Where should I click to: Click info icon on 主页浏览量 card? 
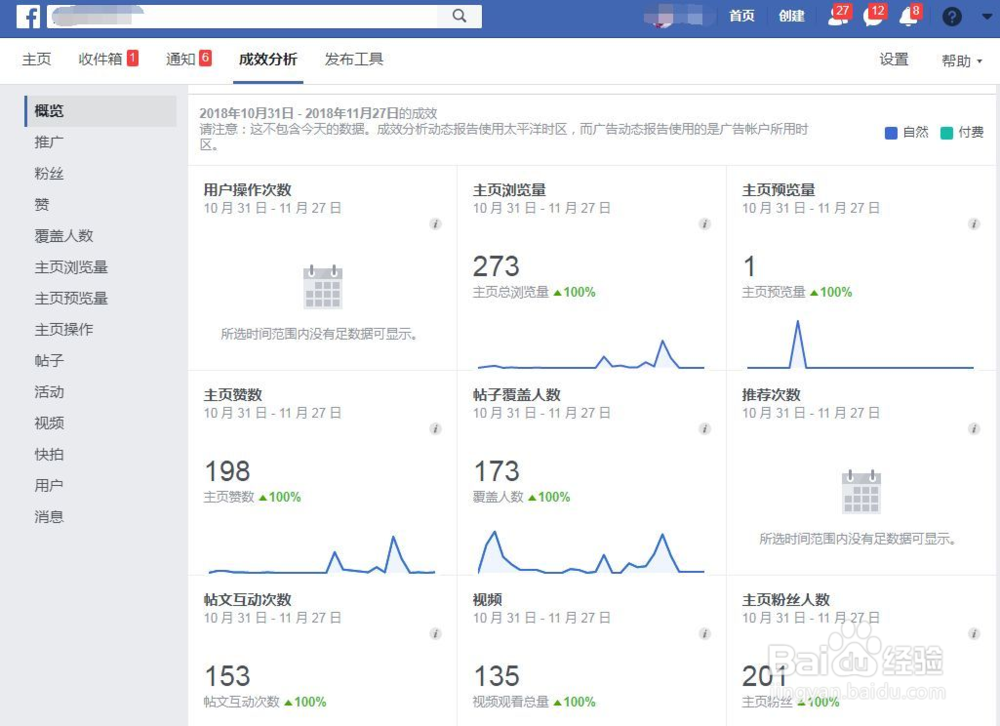705,224
